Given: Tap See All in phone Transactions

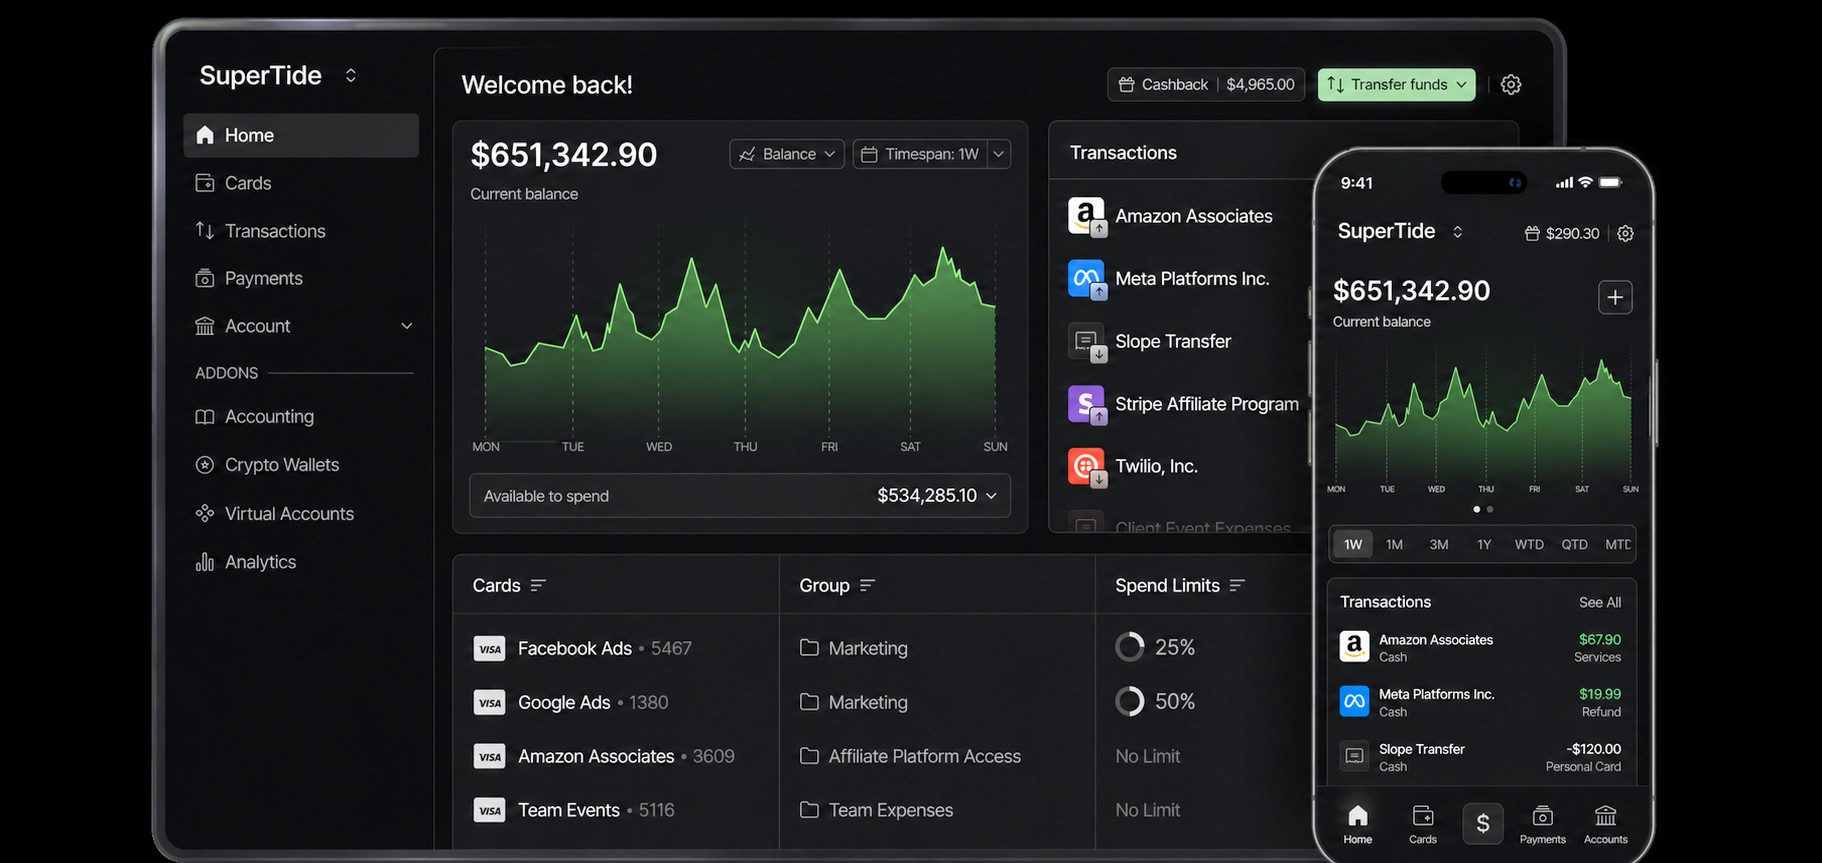Looking at the screenshot, I should click(x=1600, y=602).
